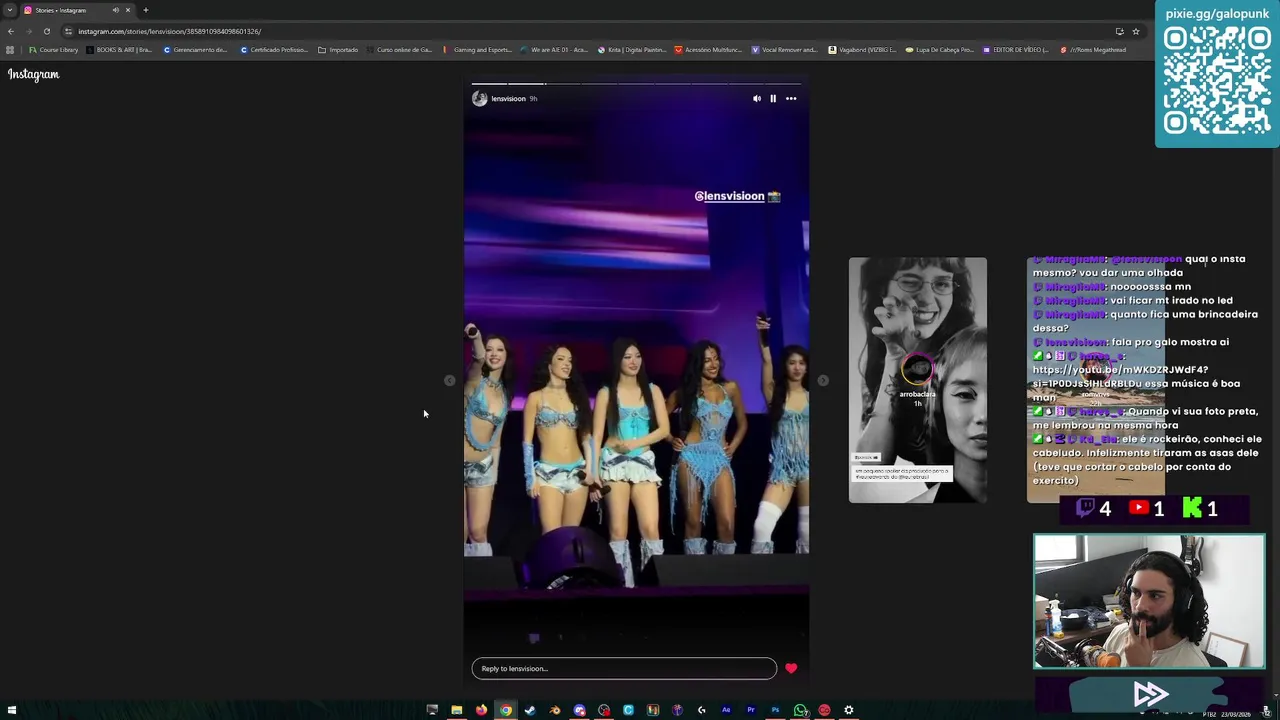
Task: Open the Vocal Remover bookmark
Action: point(784,50)
